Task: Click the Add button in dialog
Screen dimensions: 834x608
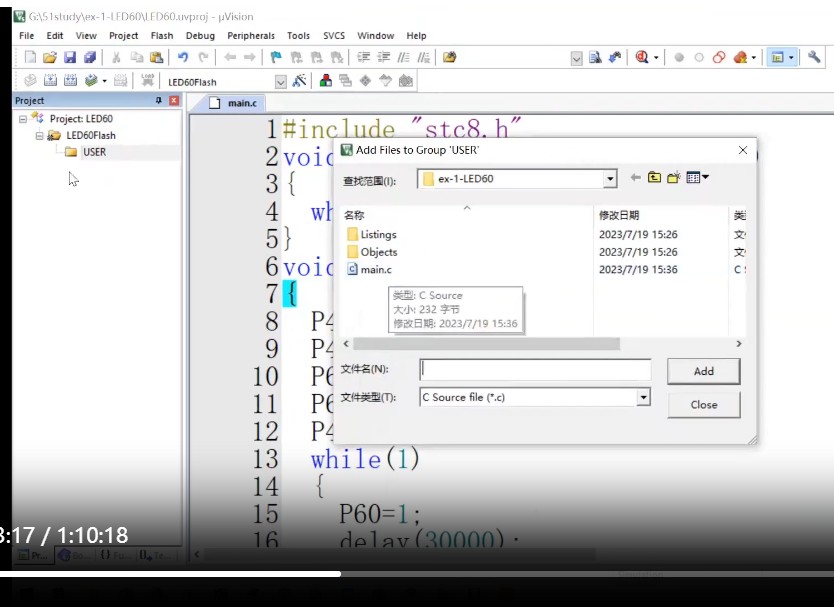Action: click(704, 371)
